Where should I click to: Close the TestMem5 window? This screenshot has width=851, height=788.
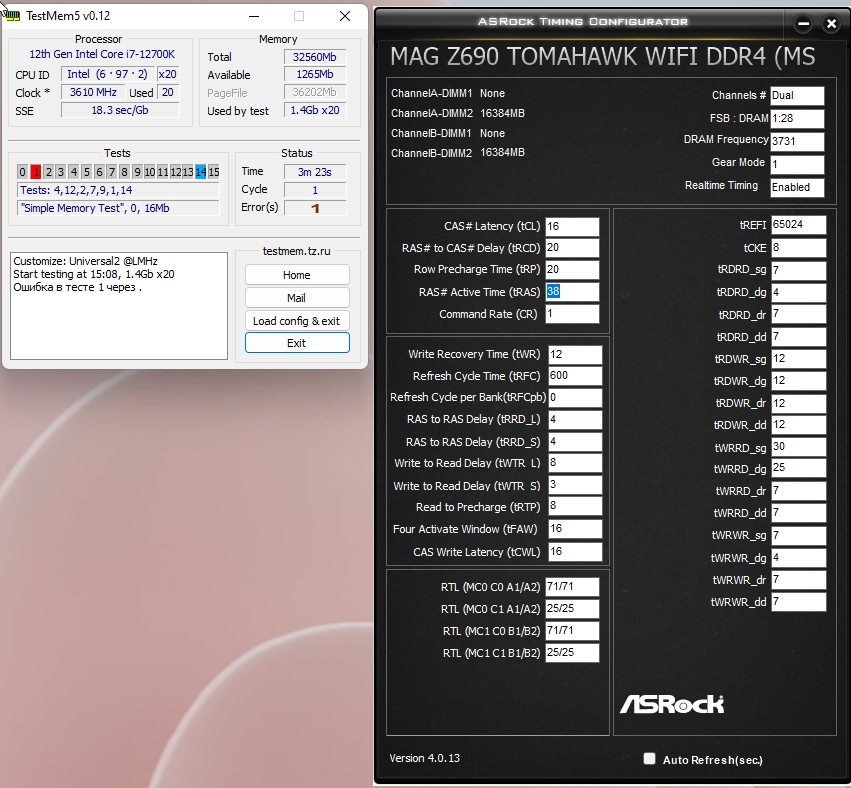345,16
